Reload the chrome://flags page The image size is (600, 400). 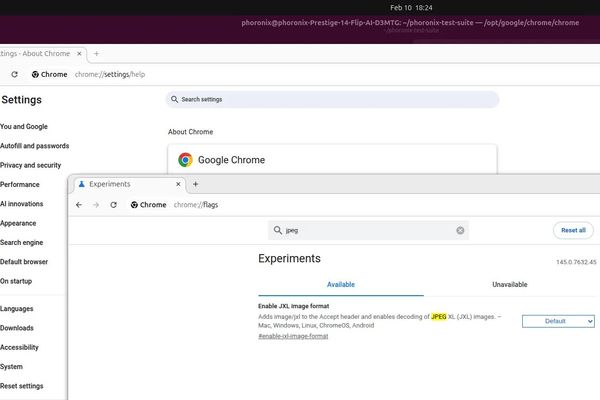[113, 205]
